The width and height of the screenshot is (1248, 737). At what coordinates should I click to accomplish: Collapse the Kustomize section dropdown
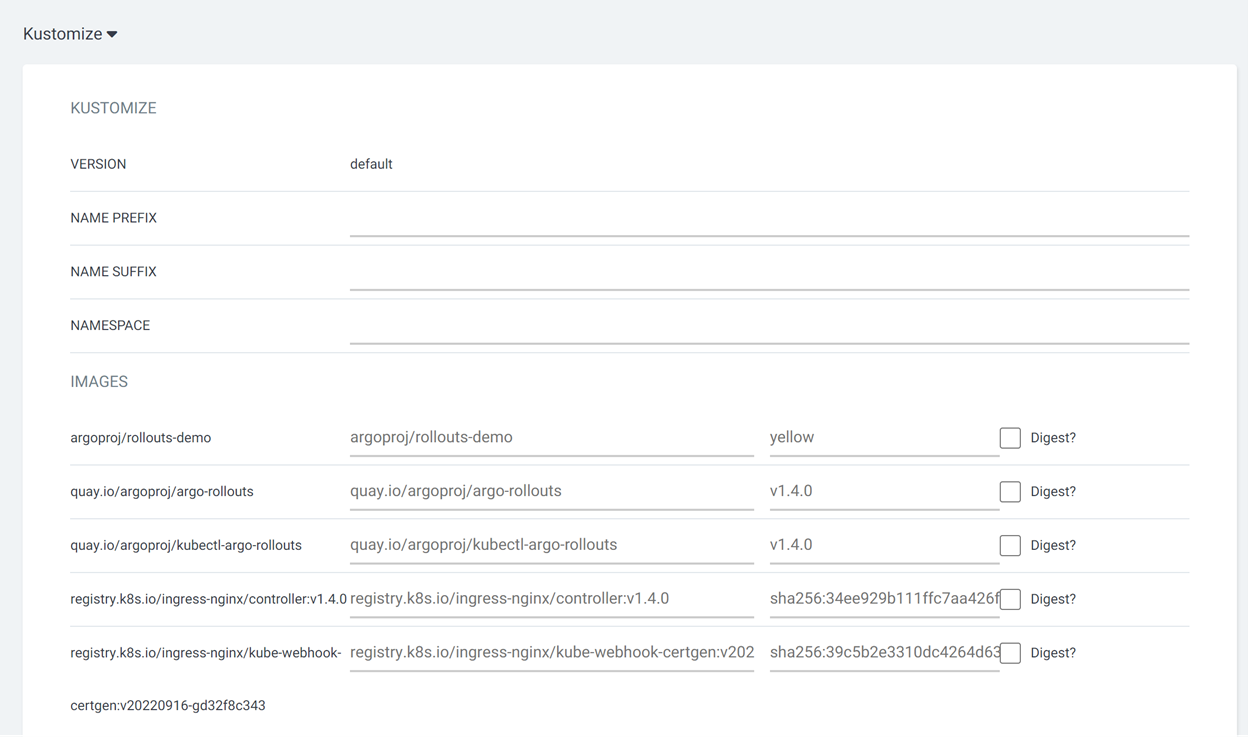(x=70, y=34)
